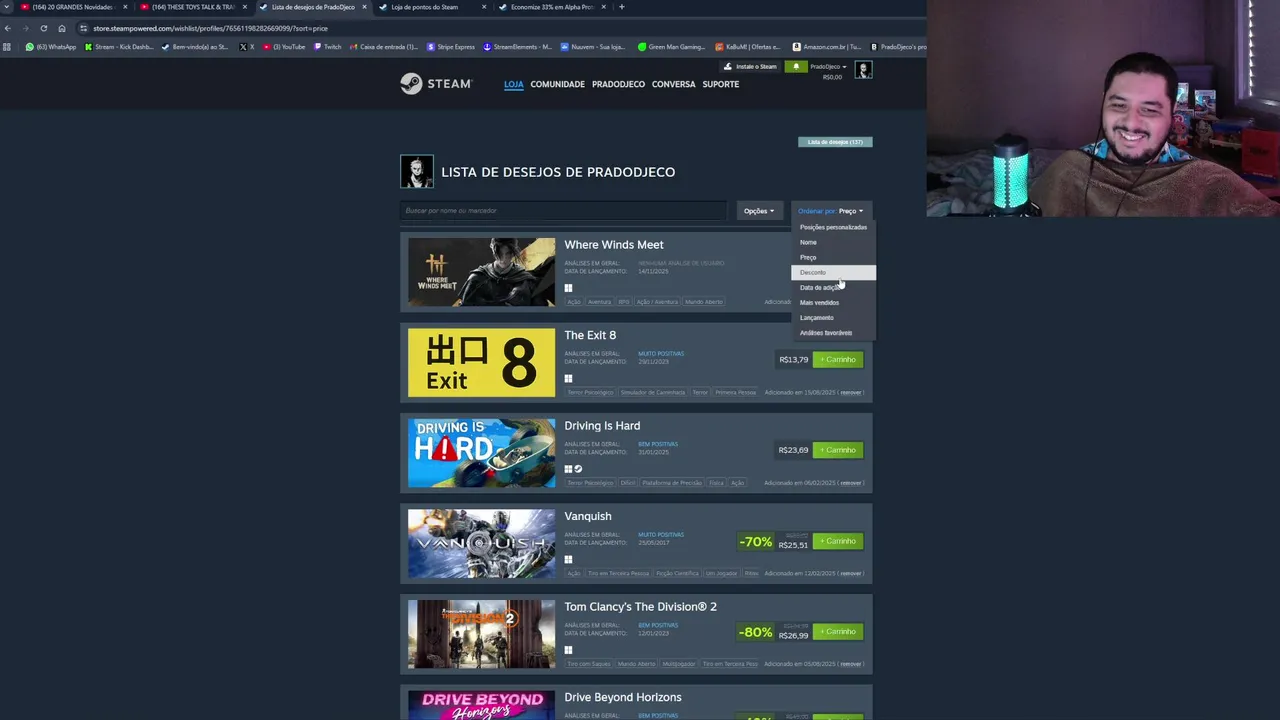The image size is (1280, 720).
Task: Open the SUPORTE navigation tab
Action: click(x=721, y=84)
